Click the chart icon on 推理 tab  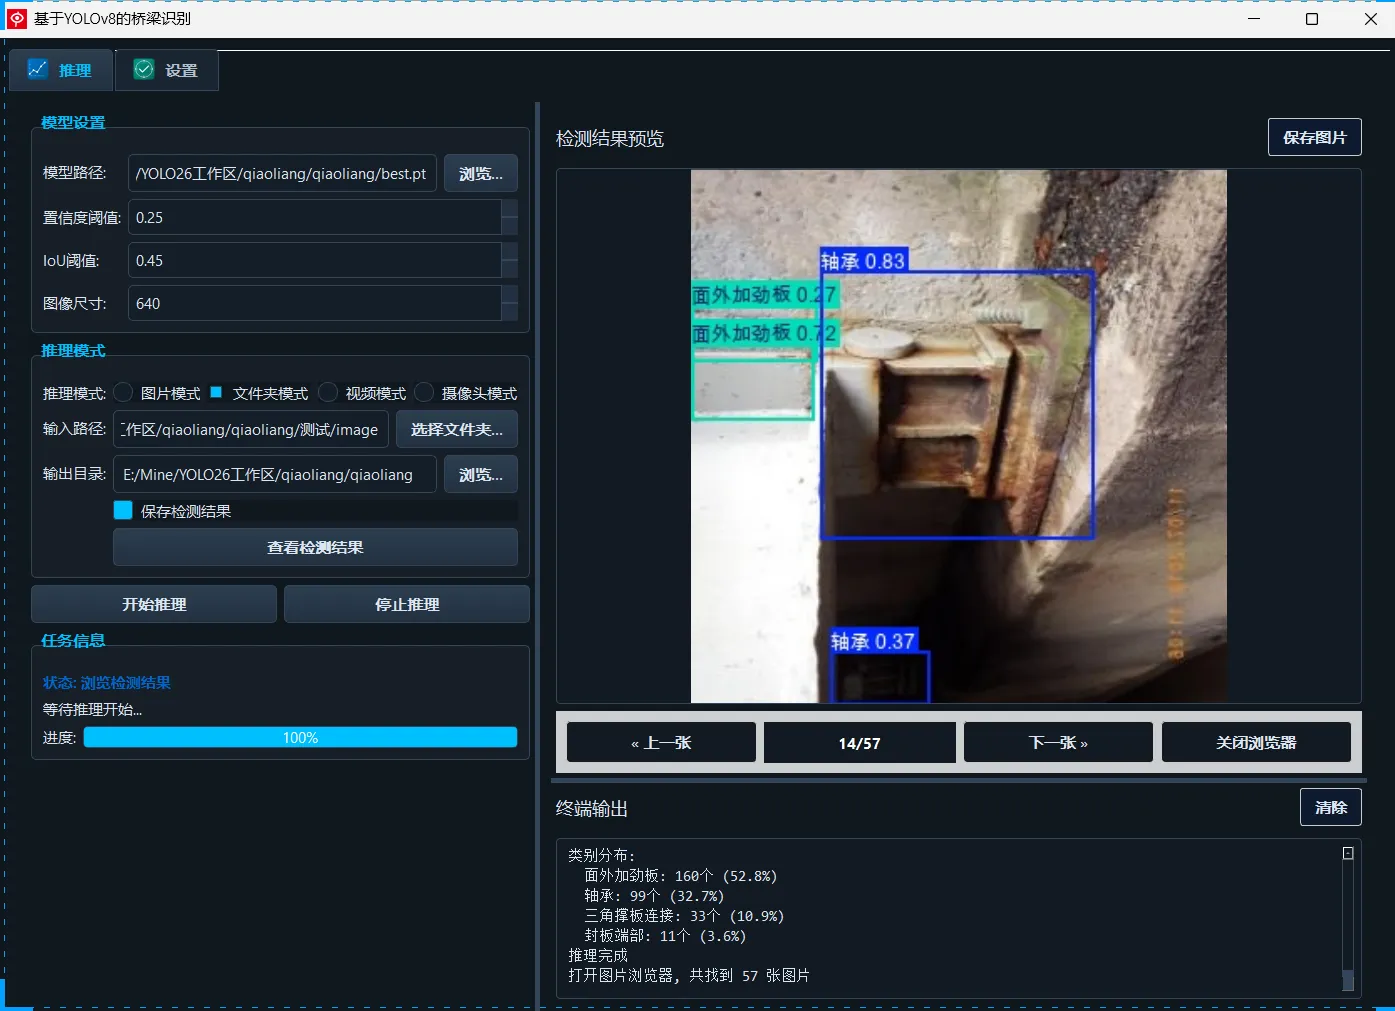[x=38, y=69]
